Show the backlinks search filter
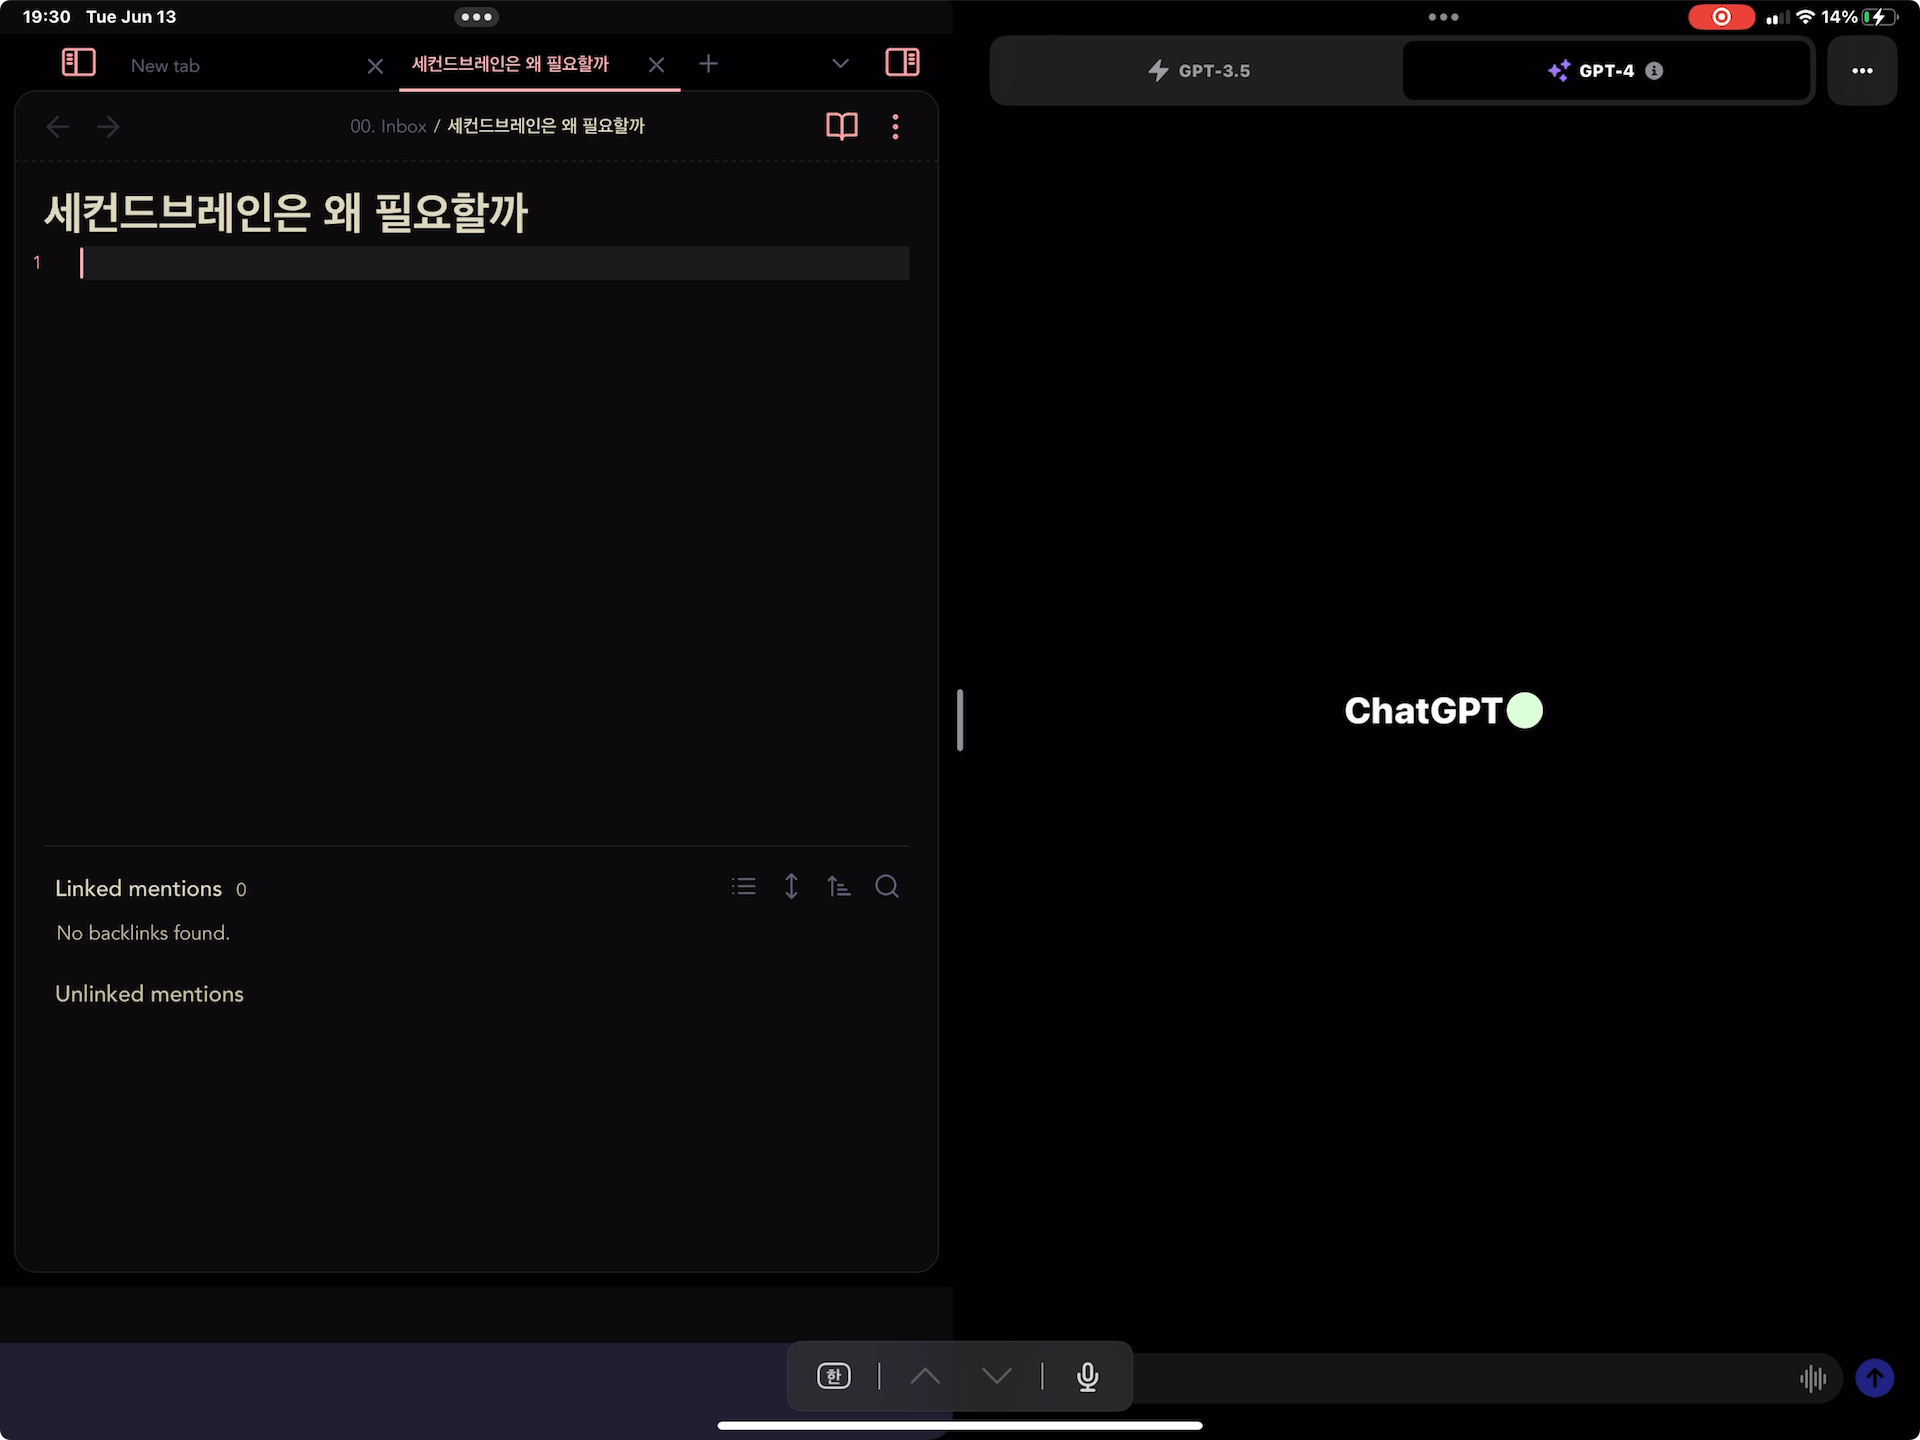This screenshot has height=1440, width=1920. [x=887, y=887]
